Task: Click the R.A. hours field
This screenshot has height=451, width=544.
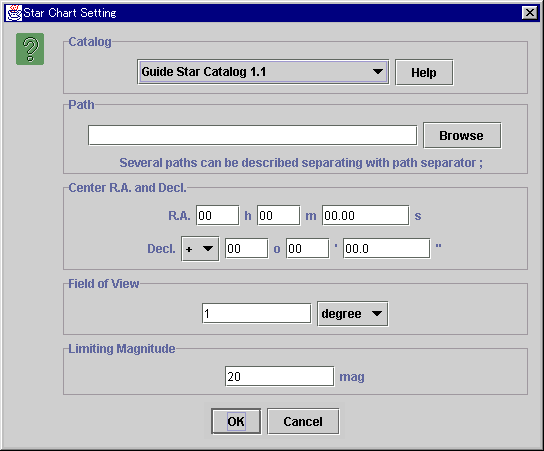Action: click(x=218, y=215)
